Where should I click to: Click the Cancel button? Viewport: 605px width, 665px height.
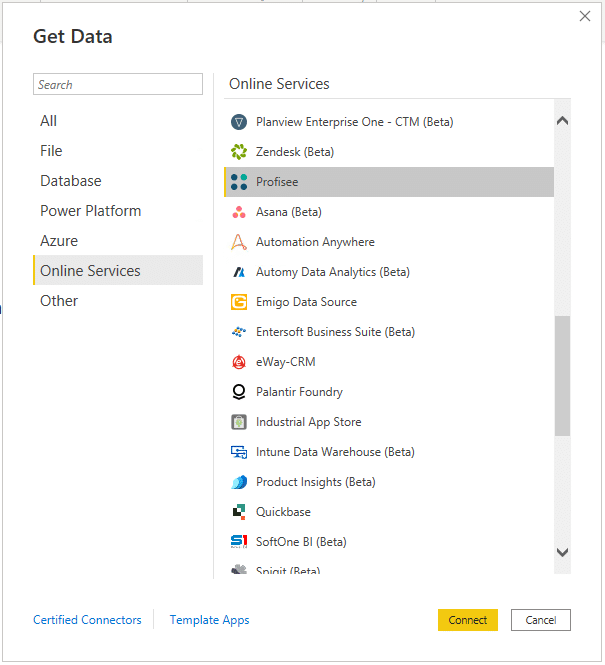(x=541, y=620)
